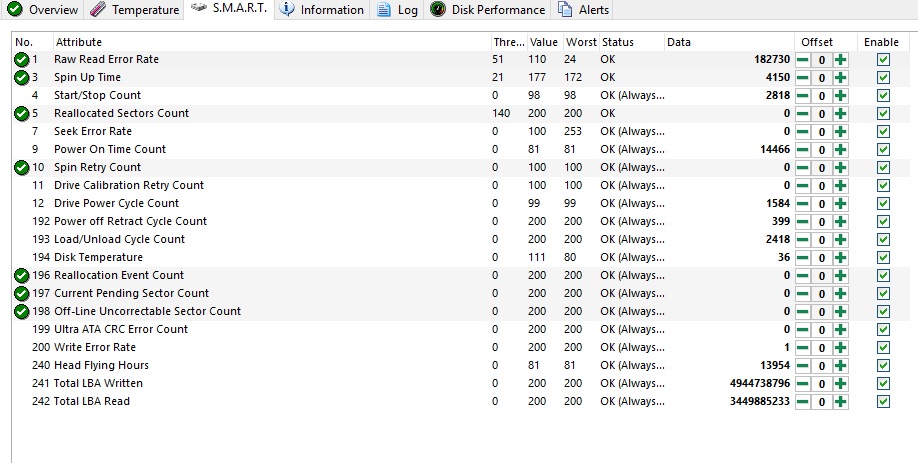The height and width of the screenshot is (463, 918).
Task: Click the data value 4944738796
Action: [760, 383]
